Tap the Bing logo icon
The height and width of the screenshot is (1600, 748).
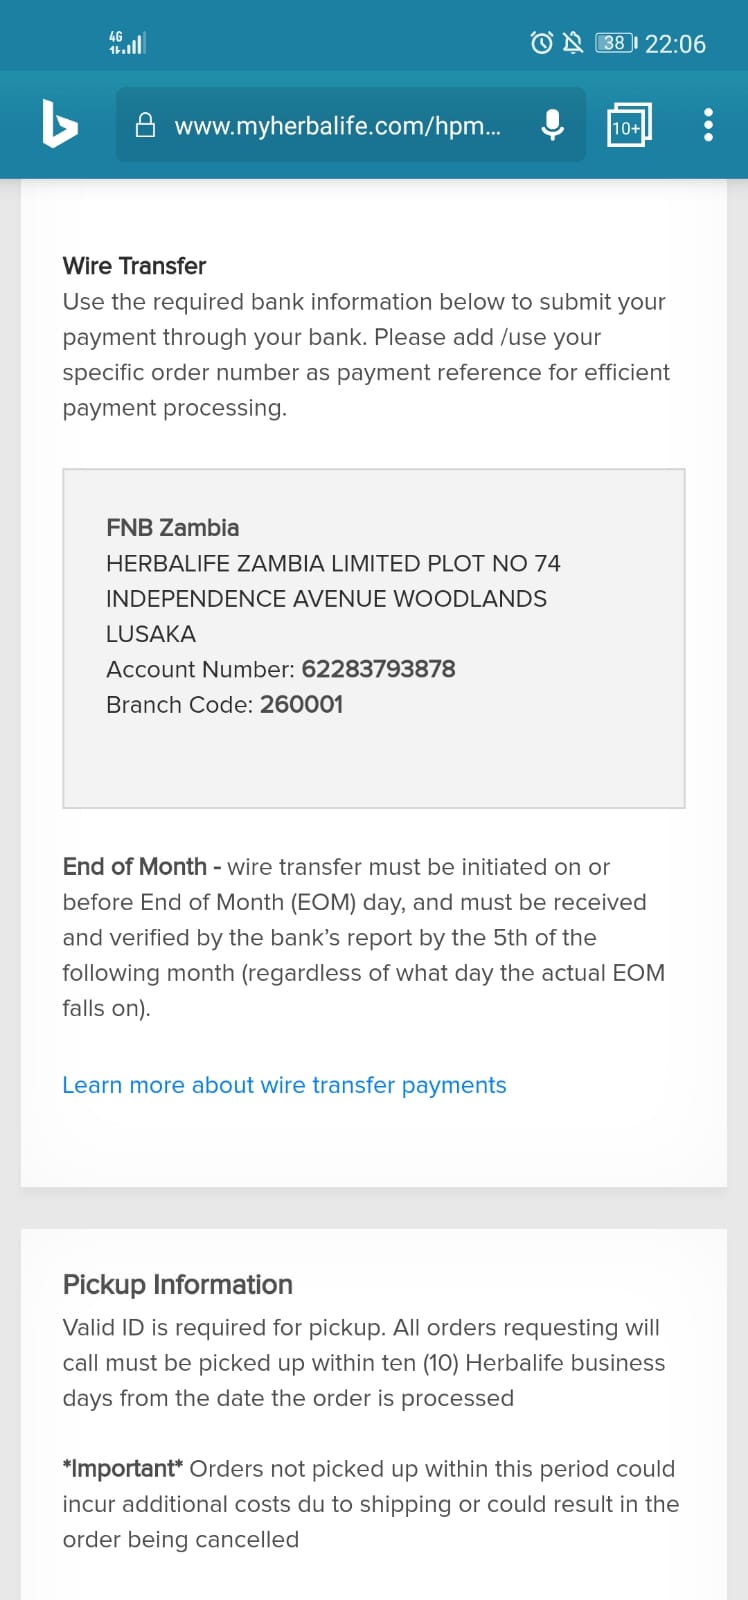(60, 124)
